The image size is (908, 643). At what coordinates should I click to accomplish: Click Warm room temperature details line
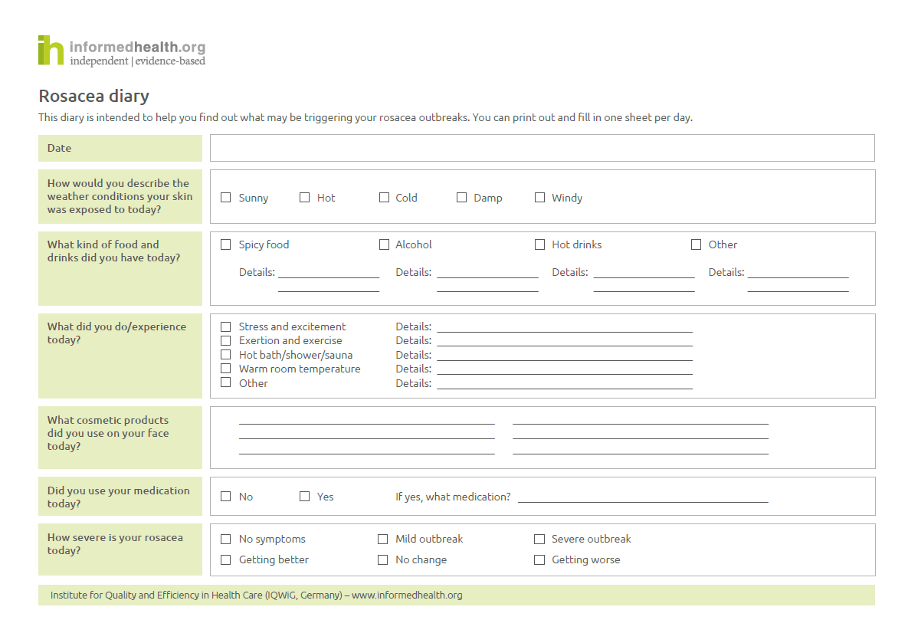point(565,372)
